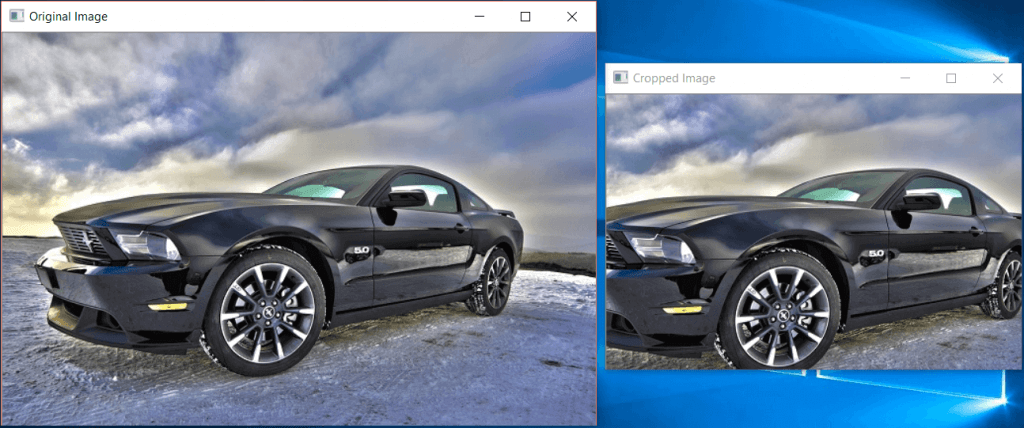The height and width of the screenshot is (428, 1024).
Task: Minimize the Original Image window
Action: [479, 17]
